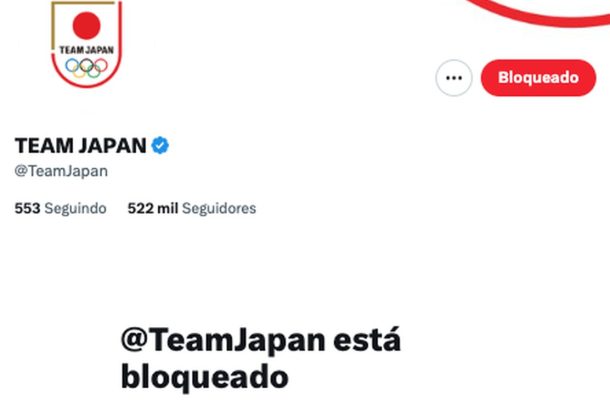Click the word bloqueado in heading's second line

tap(205, 377)
